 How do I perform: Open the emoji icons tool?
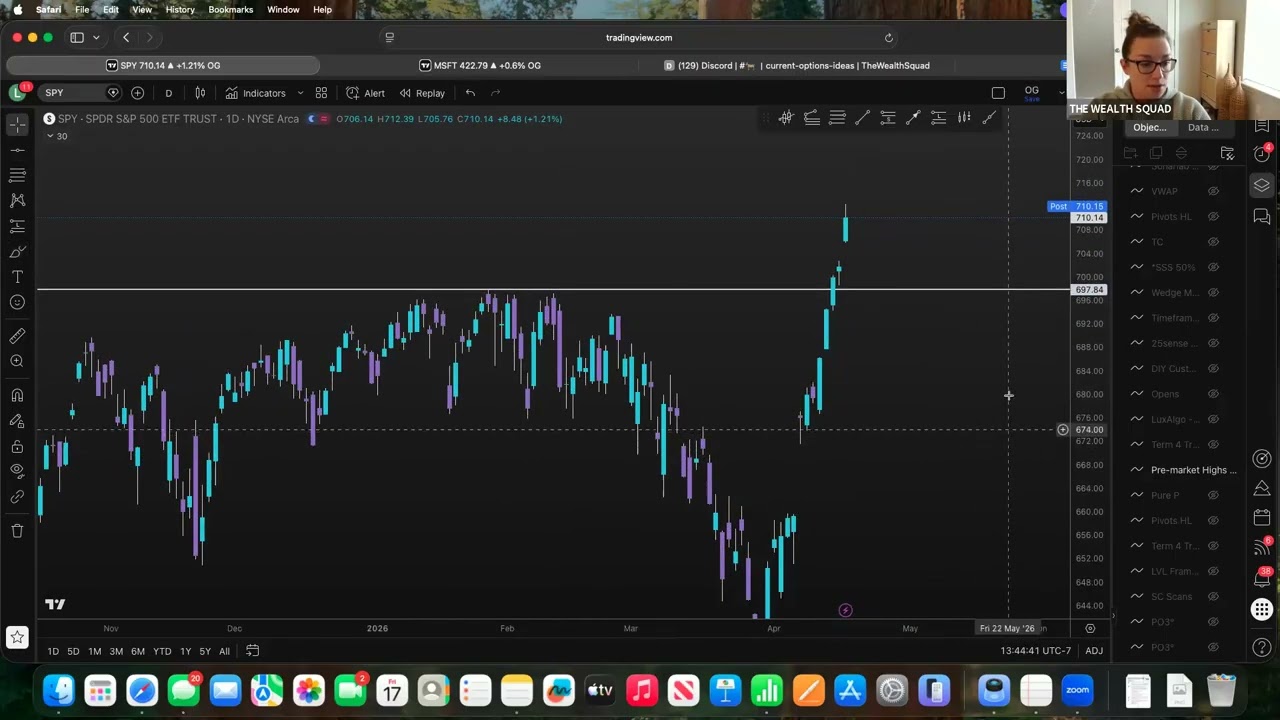[x=17, y=302]
